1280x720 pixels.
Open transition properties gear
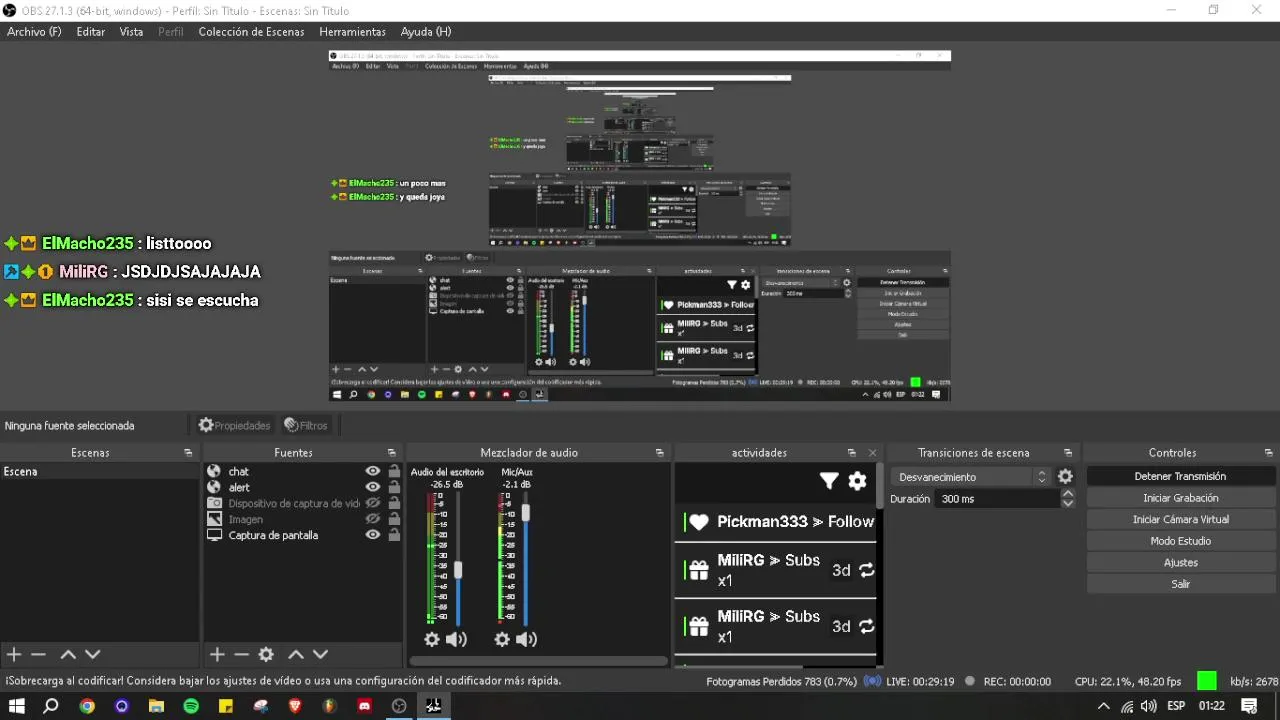(x=1065, y=477)
